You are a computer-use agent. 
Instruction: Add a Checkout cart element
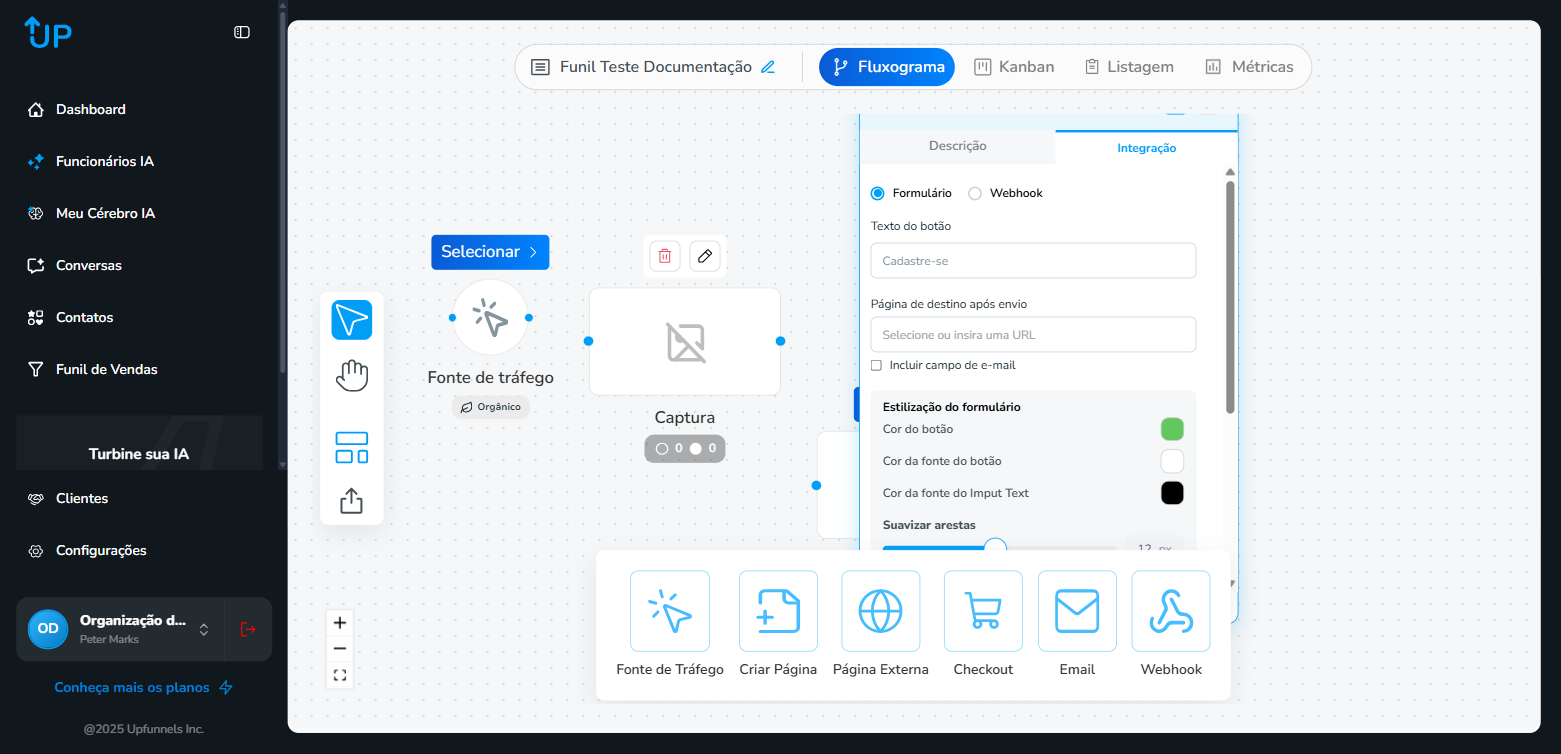pyautogui.click(x=982, y=611)
